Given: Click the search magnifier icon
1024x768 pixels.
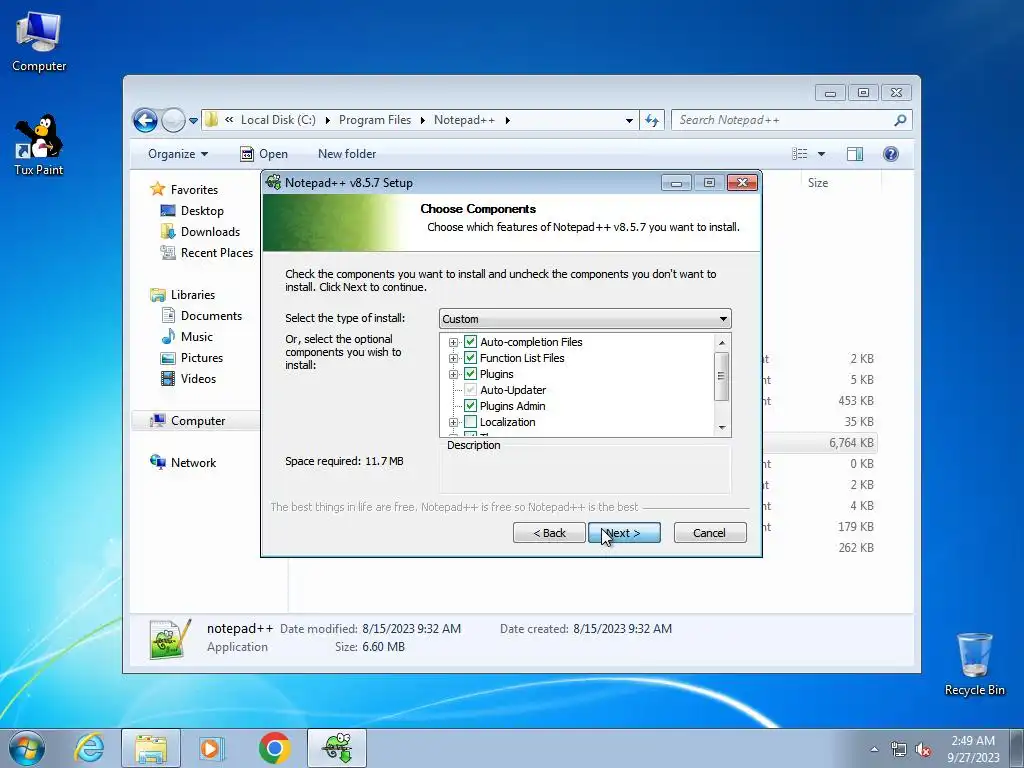Looking at the screenshot, I should pyautogui.click(x=900, y=120).
